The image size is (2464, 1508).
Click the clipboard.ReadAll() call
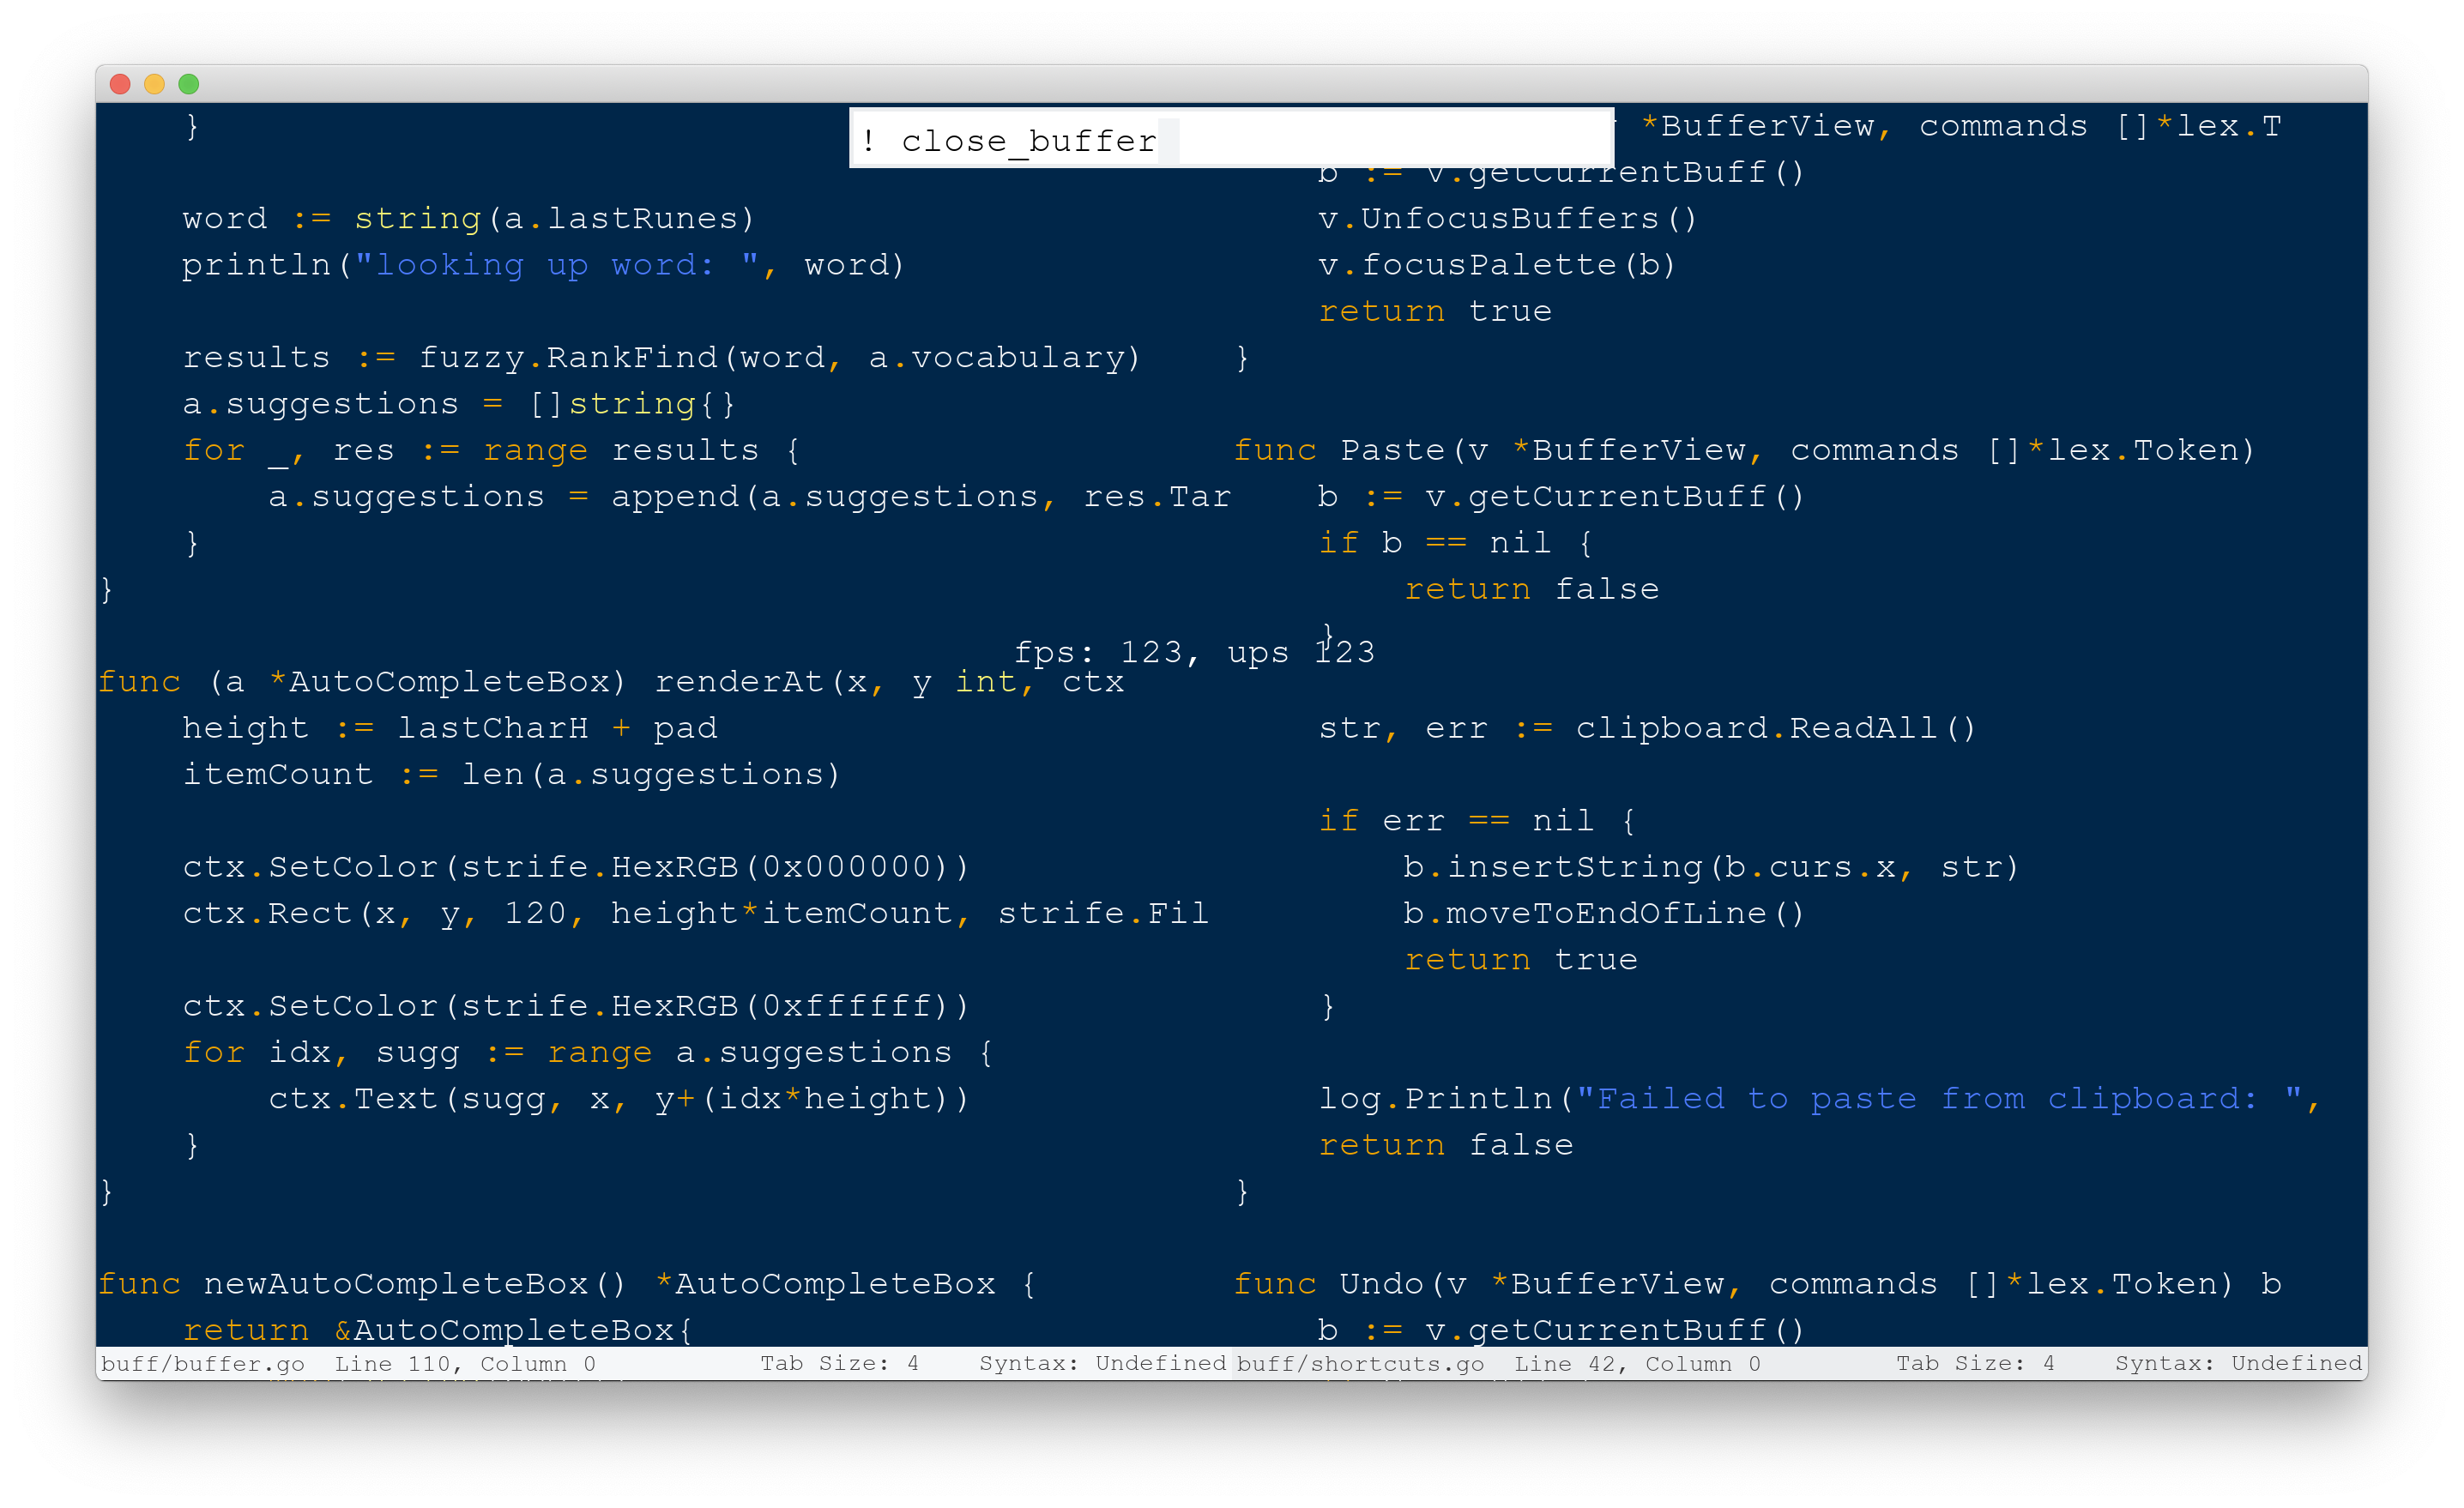coord(1775,729)
